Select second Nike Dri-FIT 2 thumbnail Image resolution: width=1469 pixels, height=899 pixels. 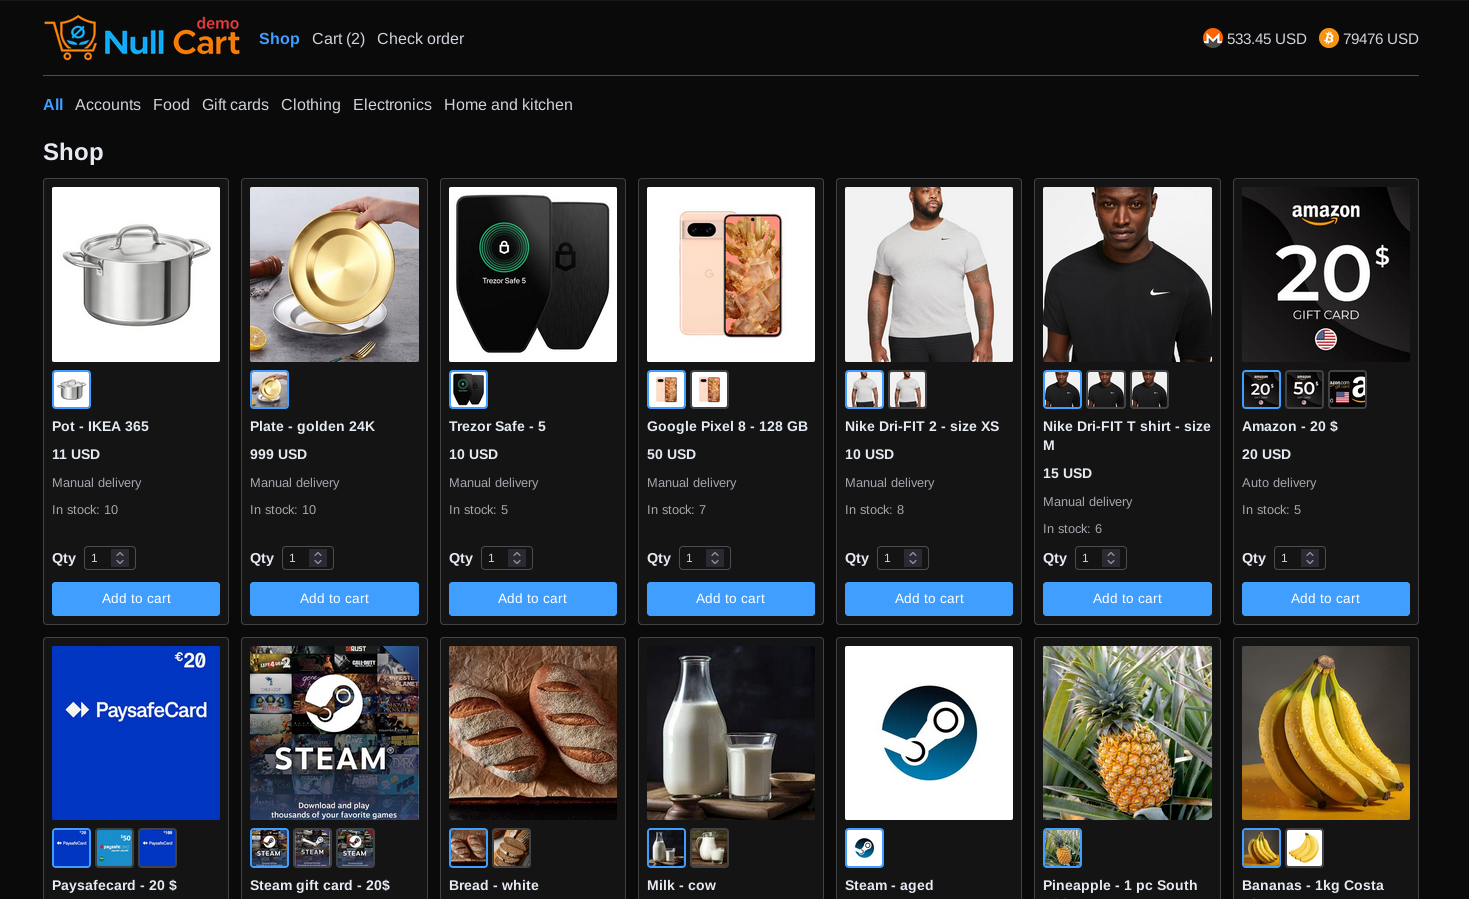(x=907, y=389)
